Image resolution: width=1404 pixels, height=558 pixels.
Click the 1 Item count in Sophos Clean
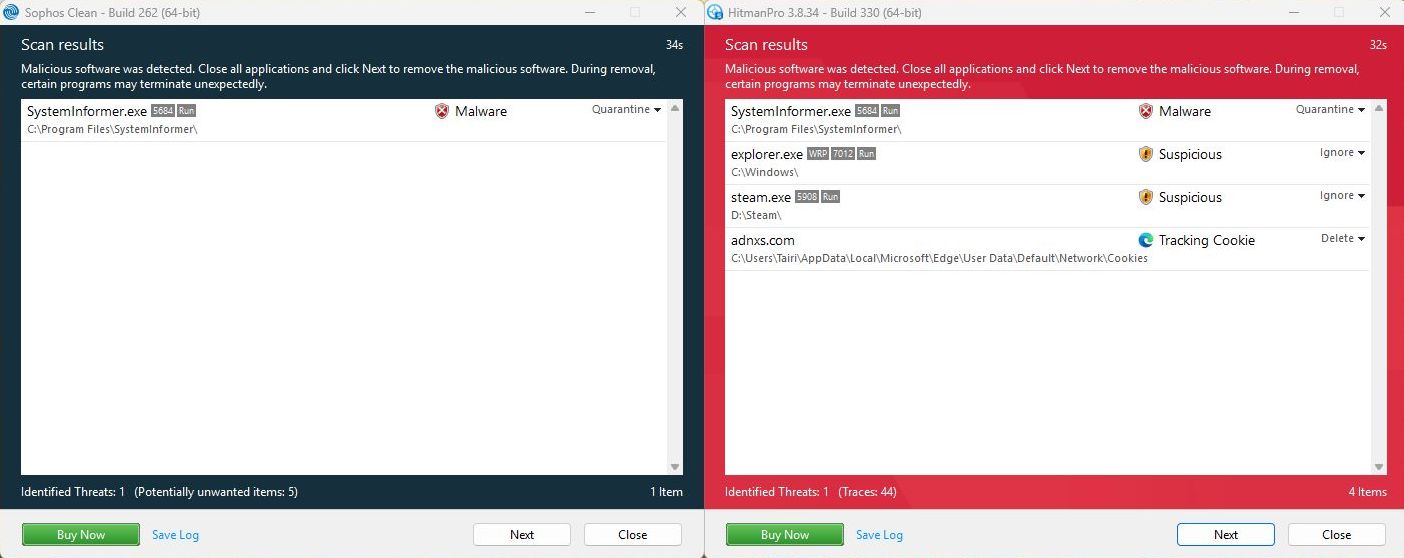click(x=666, y=492)
